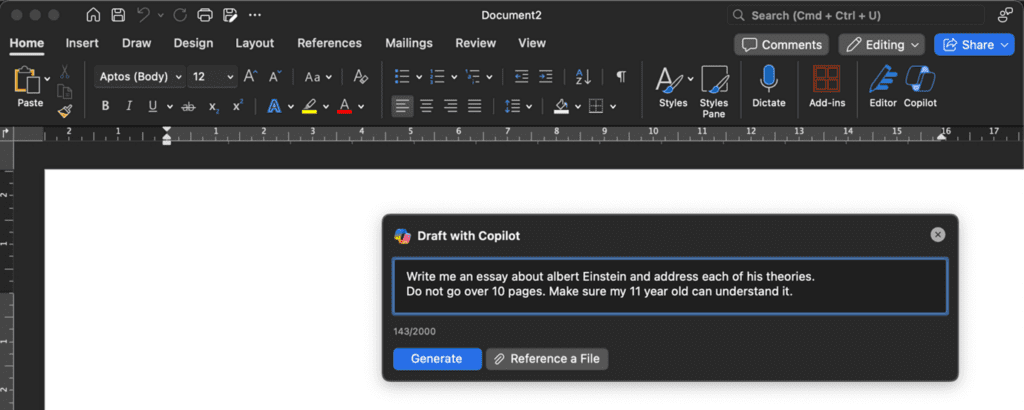The image size is (1024, 410).
Task: Switch to the Review tab
Action: [475, 43]
